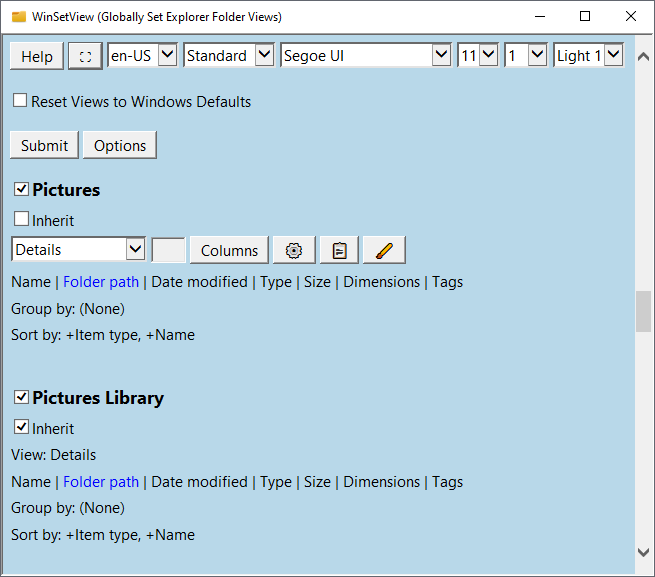The width and height of the screenshot is (655, 577).
Task: Click the empty box next to Details dropdown
Action: pos(168,250)
